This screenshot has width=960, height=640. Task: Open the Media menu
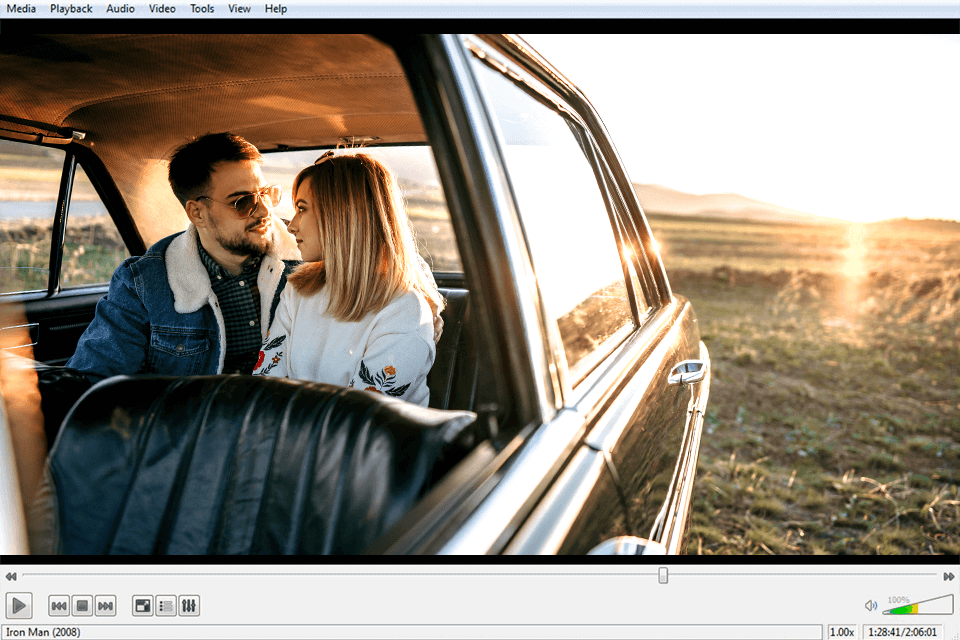[x=21, y=9]
